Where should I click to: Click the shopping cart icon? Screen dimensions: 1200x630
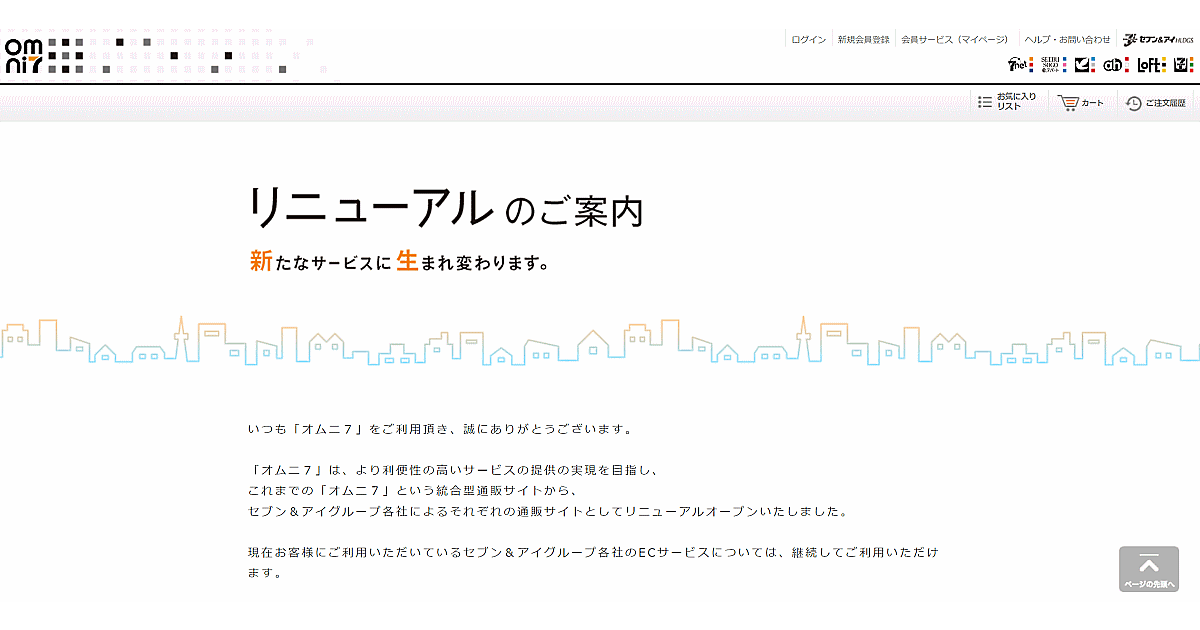click(1069, 103)
